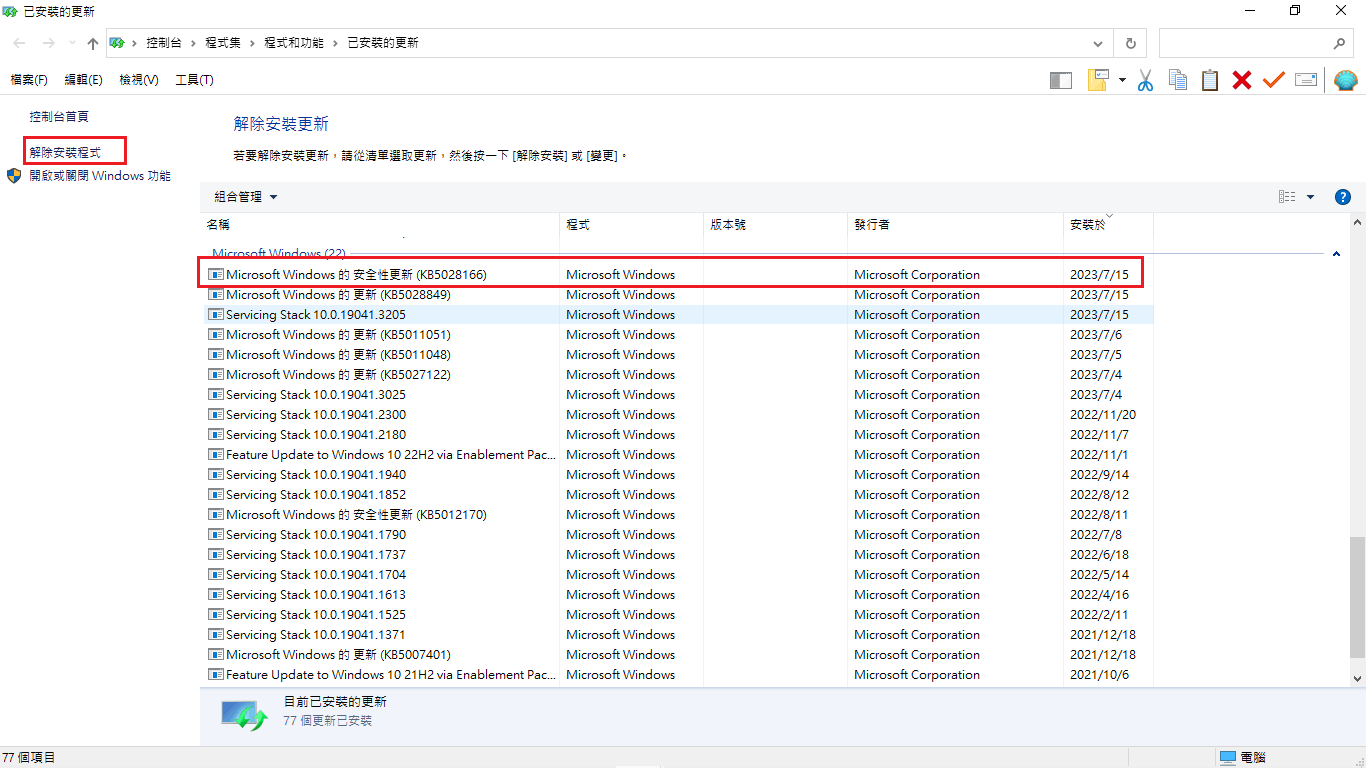Navigate to 程式集 in breadcrumb

click(x=223, y=43)
